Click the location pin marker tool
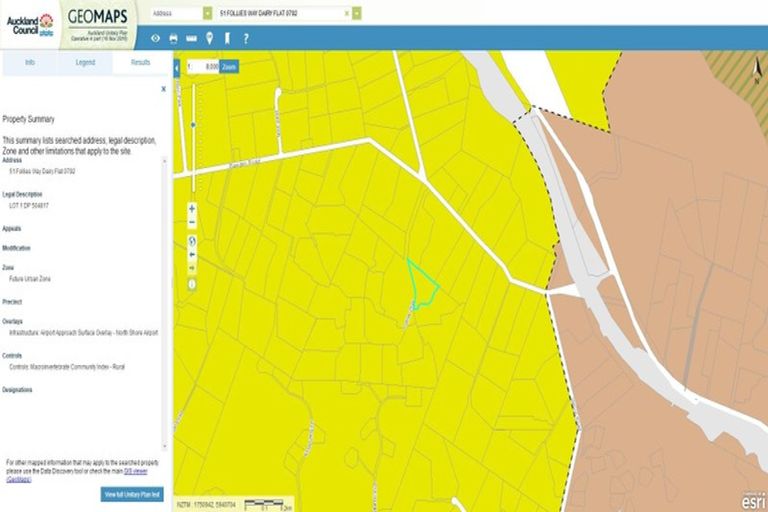 (x=209, y=38)
